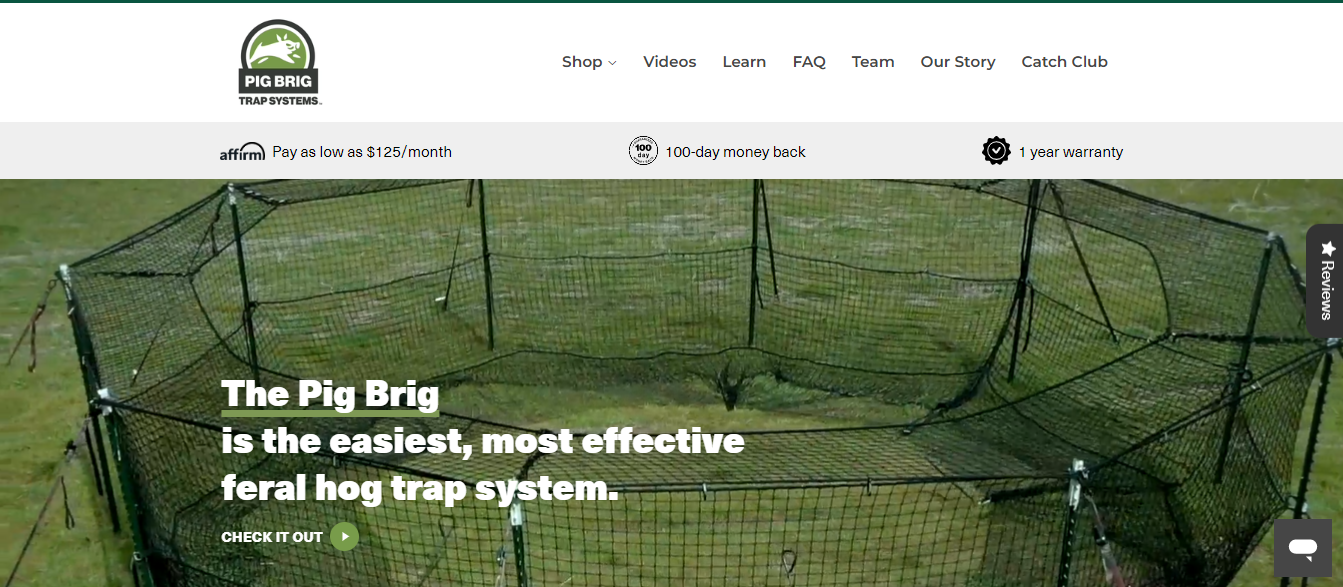Navigate to the FAQ page
The width and height of the screenshot is (1343, 587).
point(809,62)
